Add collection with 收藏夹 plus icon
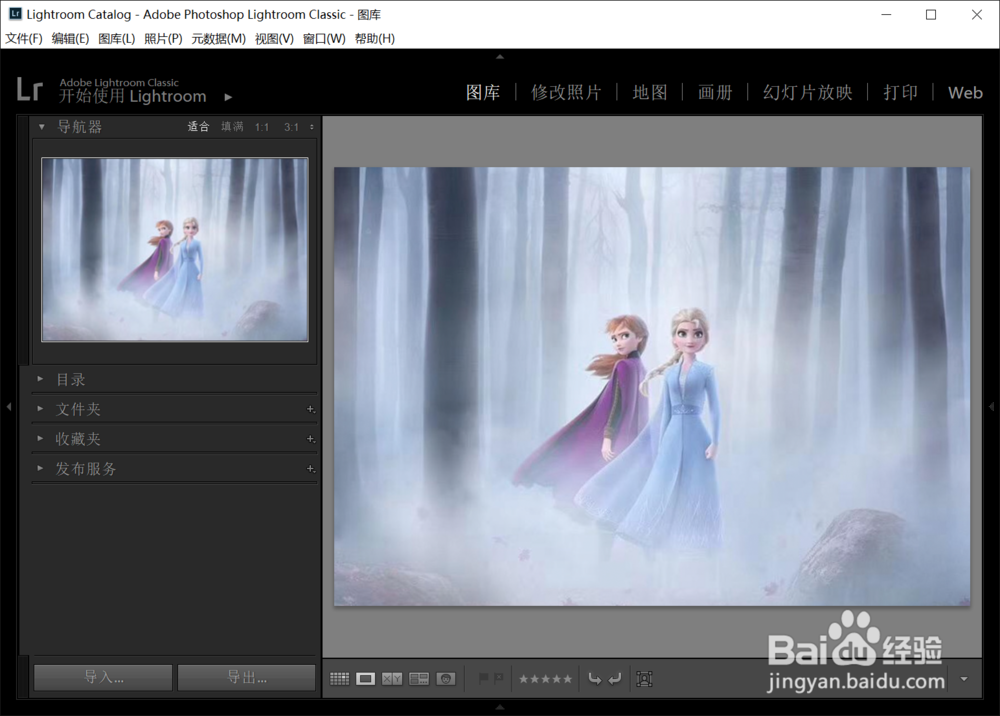 point(311,439)
